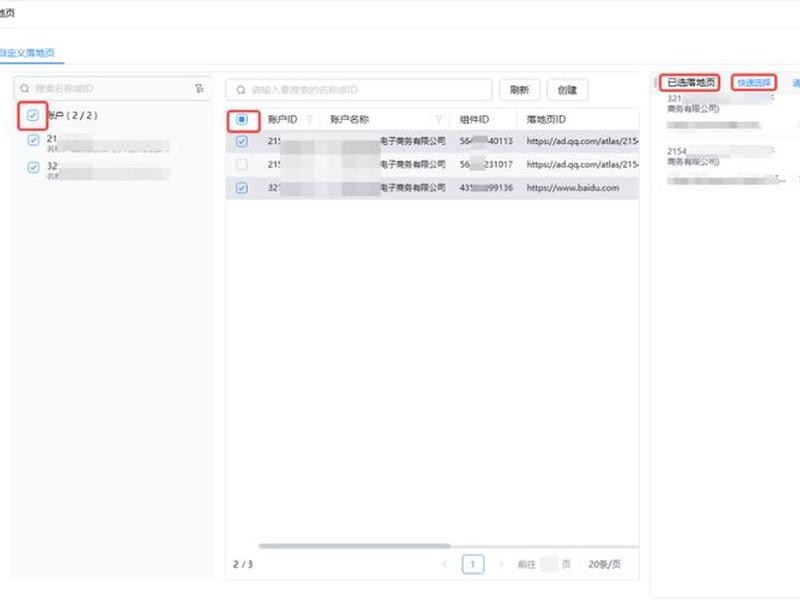Image resolution: width=800 pixels, height=600 pixels.
Task: Click the magnifier icon in the landing page search field
Action: point(241,90)
